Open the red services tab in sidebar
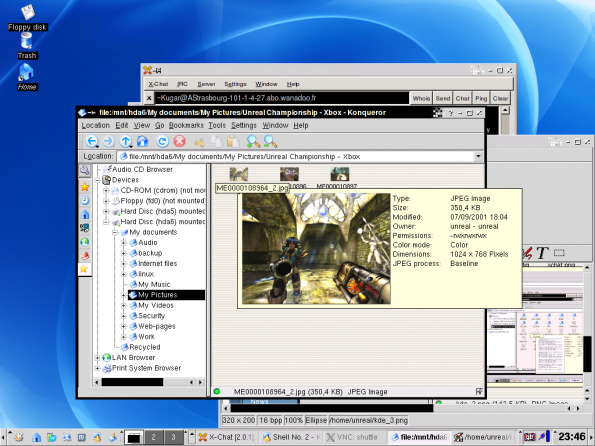Screen dimensions: 595x446 tap(85, 255)
